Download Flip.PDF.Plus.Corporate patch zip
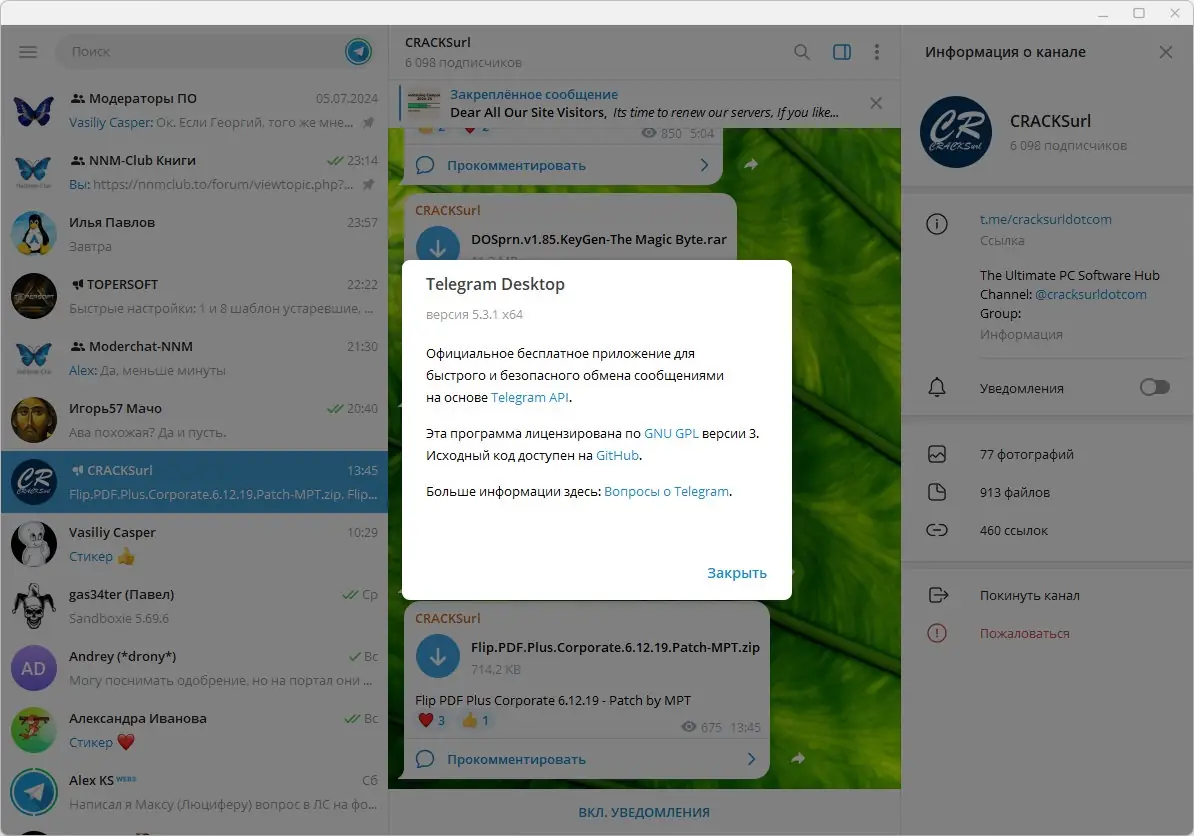This screenshot has height=836, width=1194. [438, 656]
